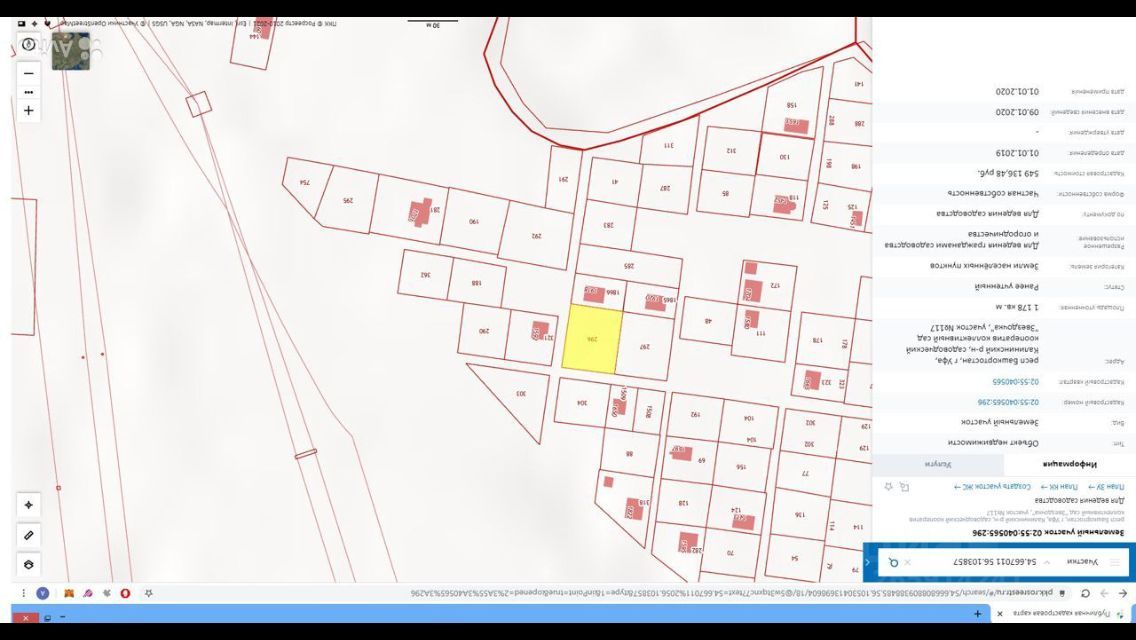Reload the page with browser refresh
Viewport: 1136px width, 640px height.
1085,593
